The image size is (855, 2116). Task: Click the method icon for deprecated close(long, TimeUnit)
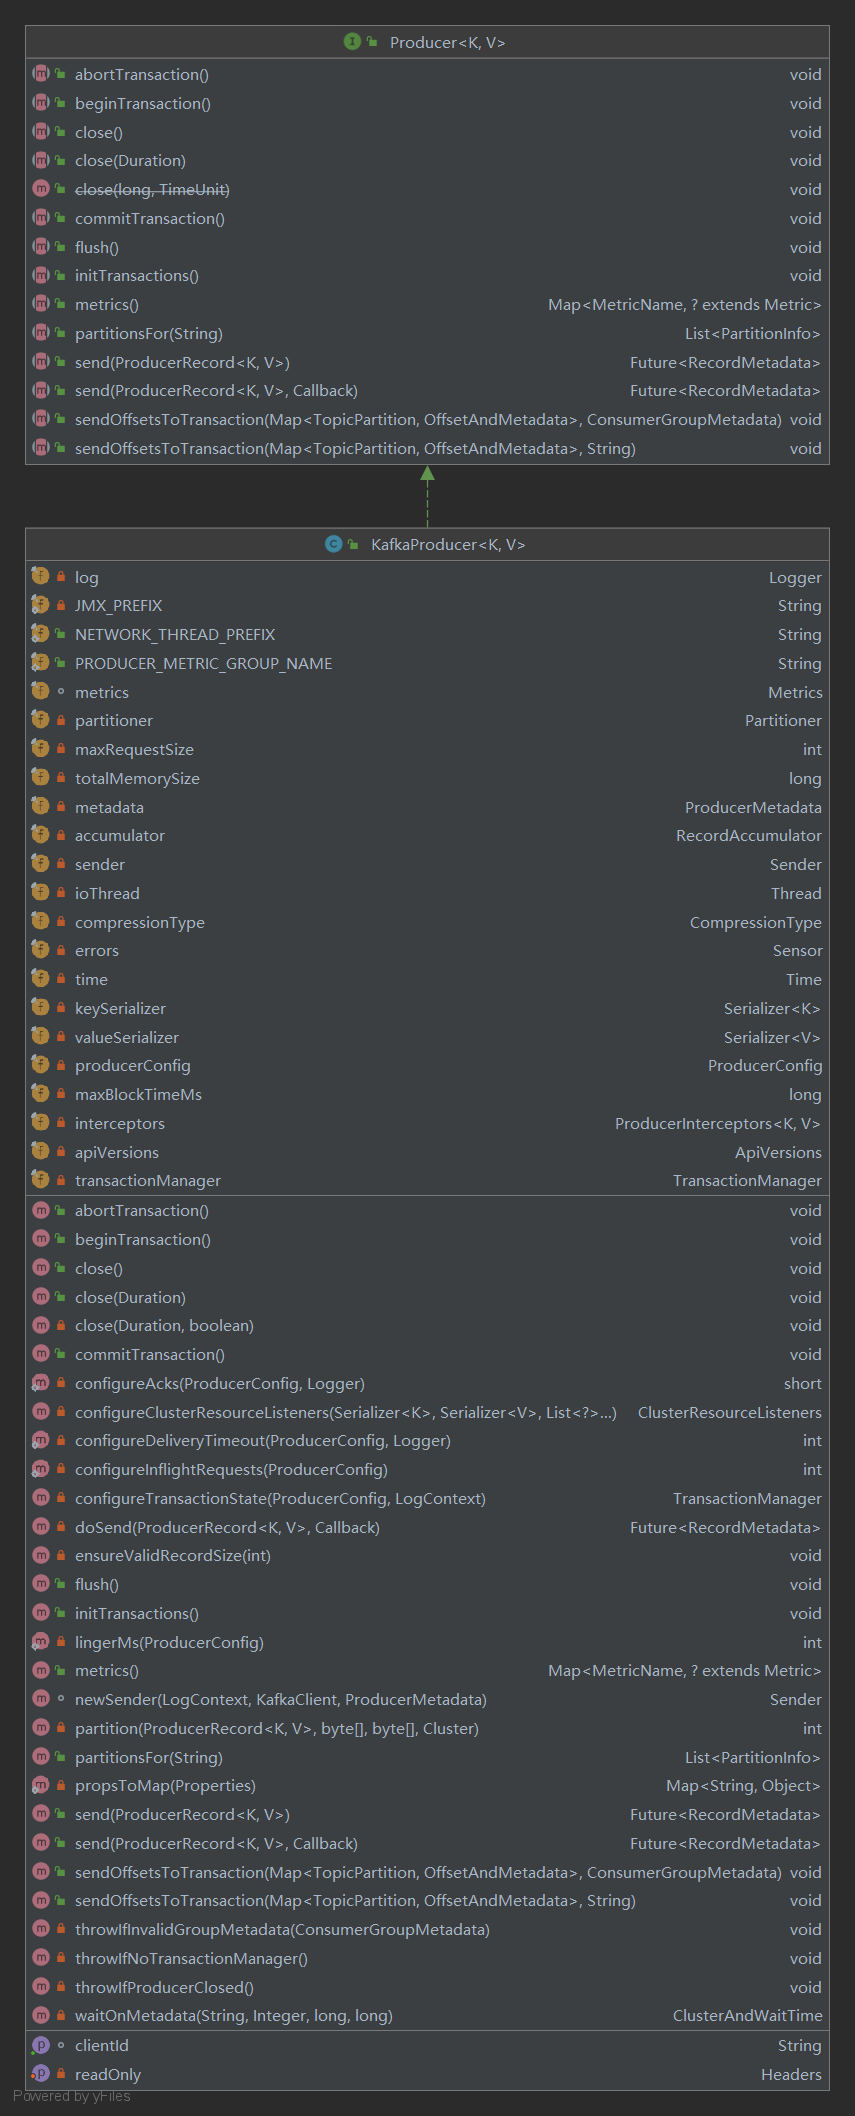41,189
